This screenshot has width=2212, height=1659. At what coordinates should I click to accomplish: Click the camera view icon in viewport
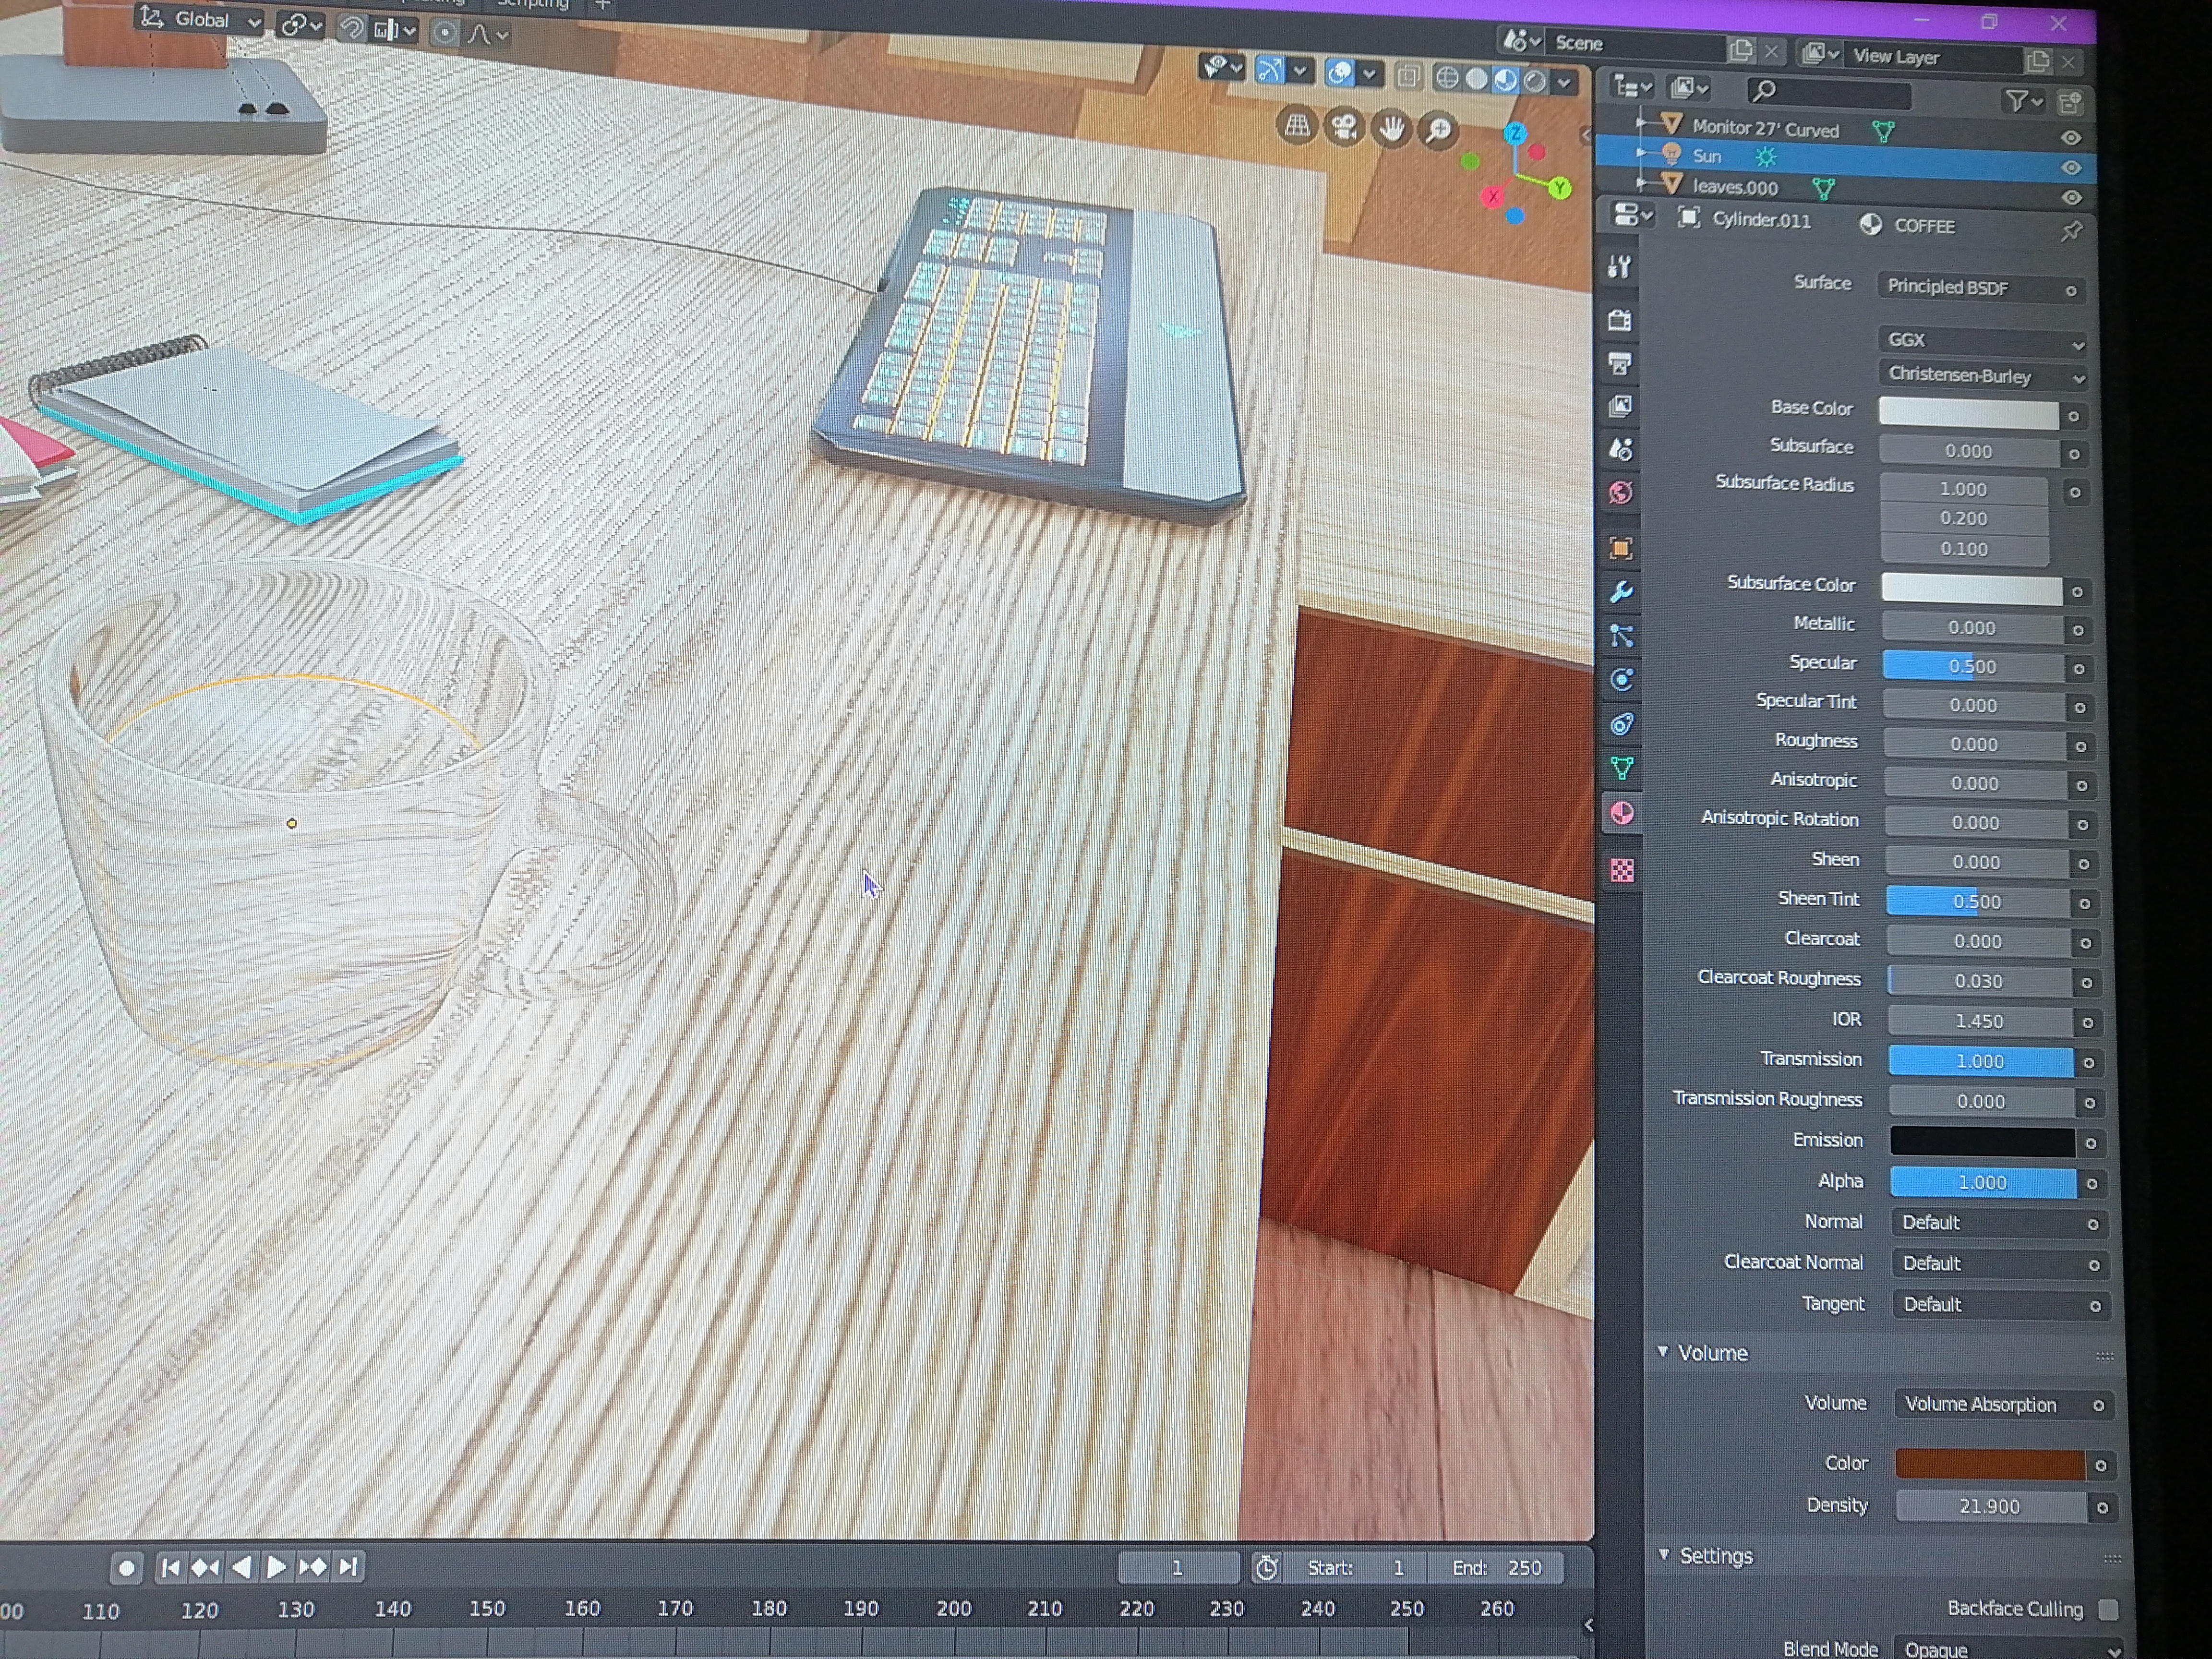coord(1344,127)
